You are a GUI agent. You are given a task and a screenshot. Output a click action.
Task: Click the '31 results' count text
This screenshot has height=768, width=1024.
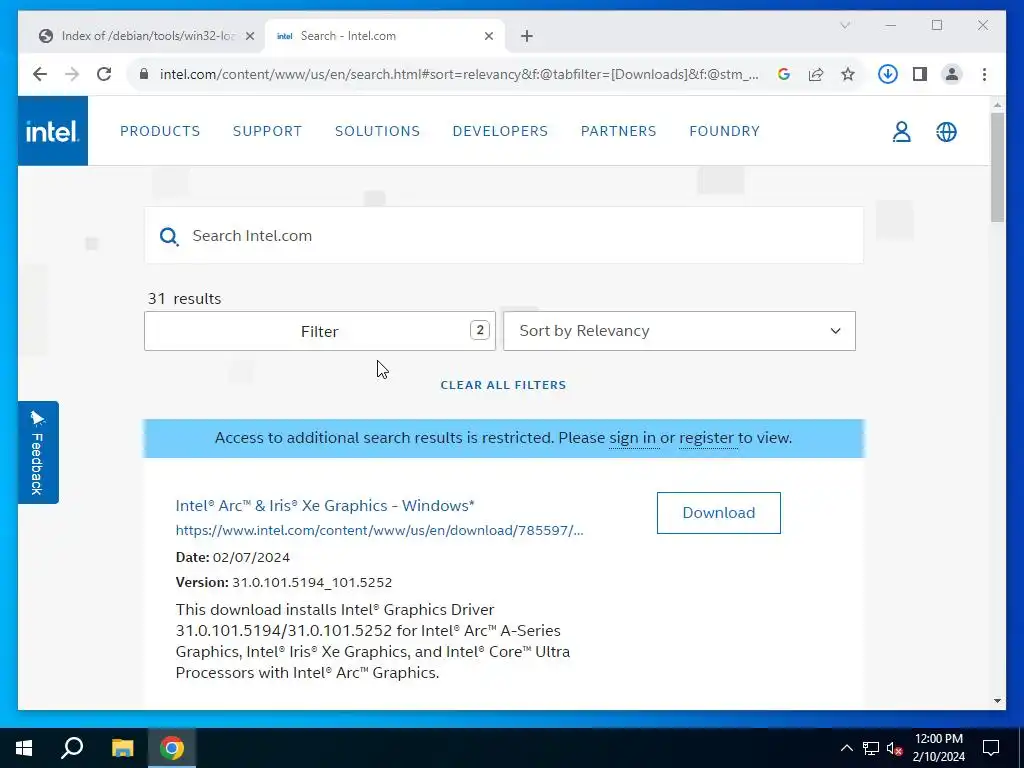coord(184,299)
